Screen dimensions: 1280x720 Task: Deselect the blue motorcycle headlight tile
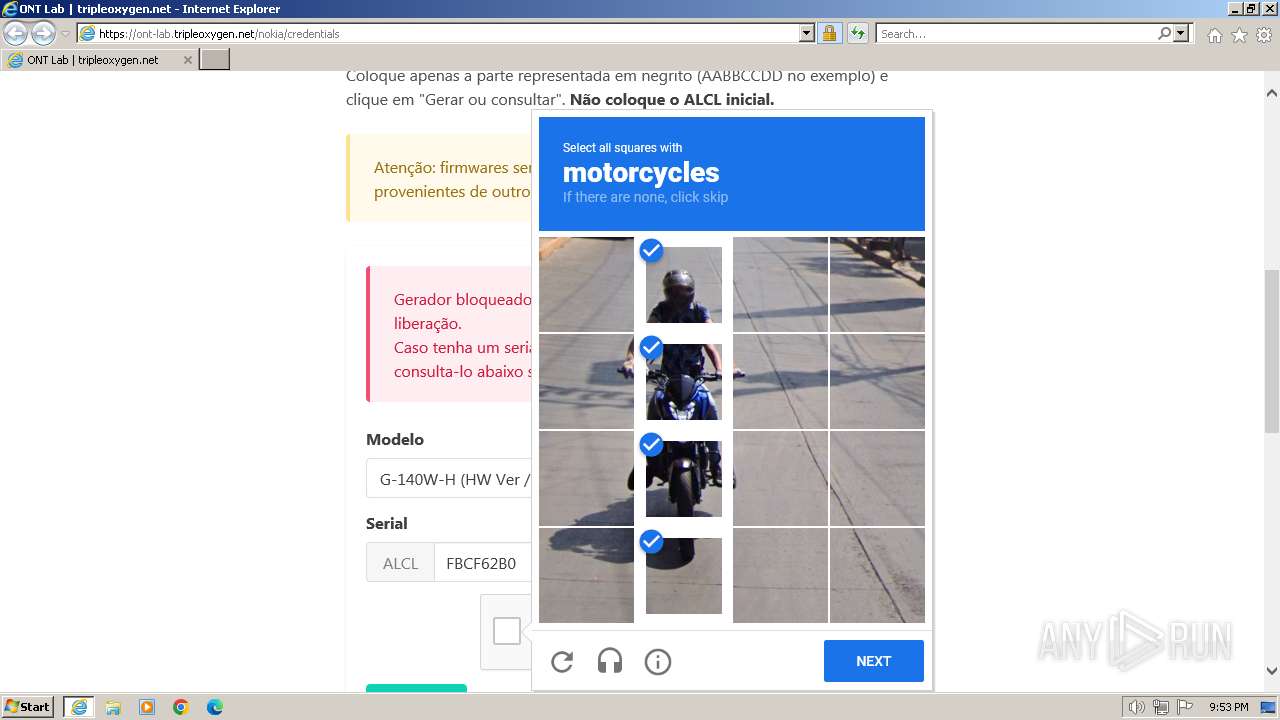tap(684, 382)
